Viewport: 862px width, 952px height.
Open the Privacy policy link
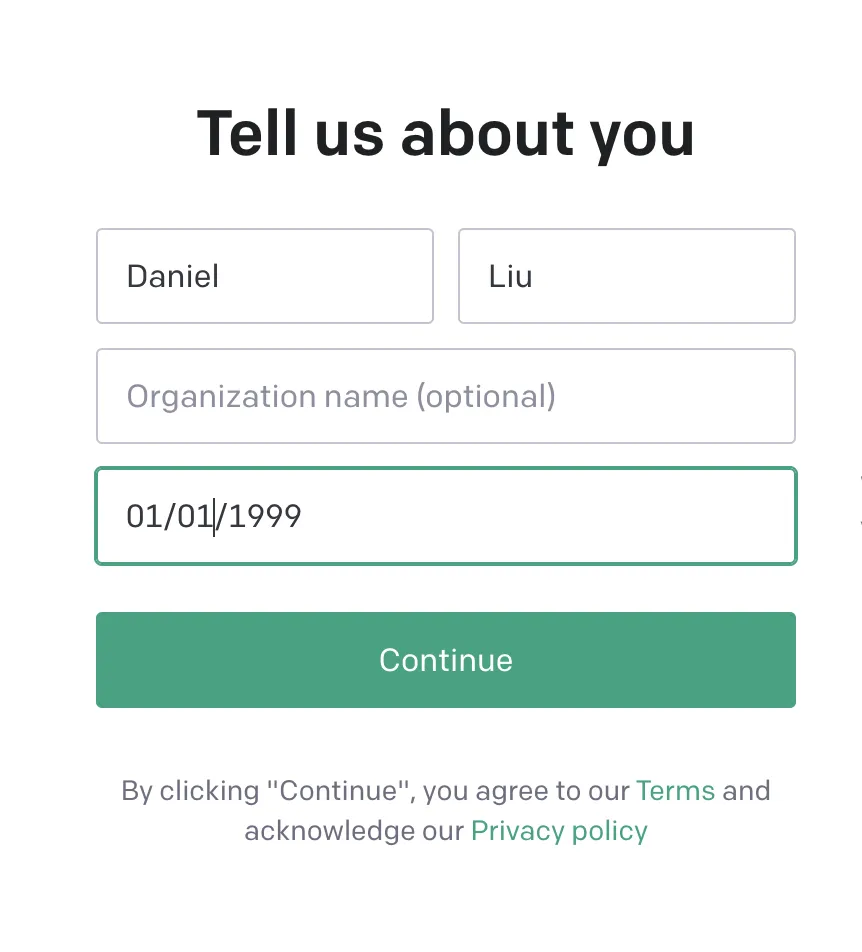[x=559, y=831]
